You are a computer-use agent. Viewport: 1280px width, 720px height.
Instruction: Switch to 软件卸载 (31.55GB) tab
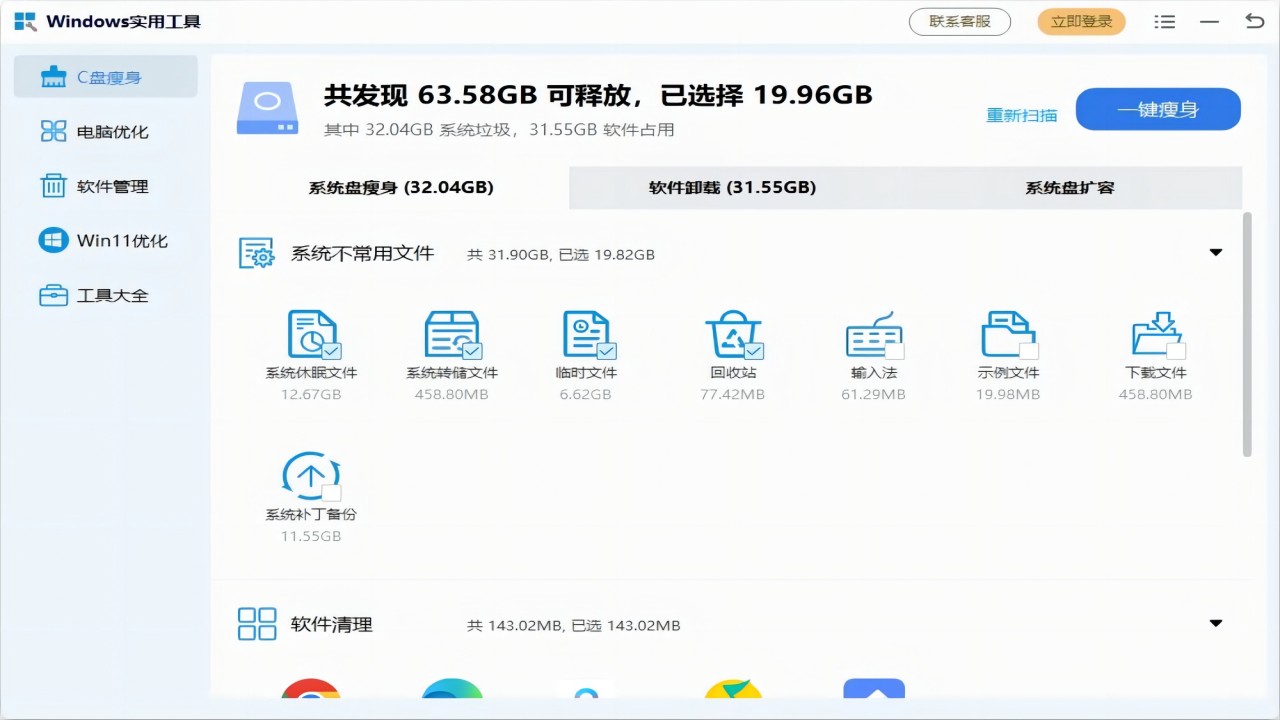pyautogui.click(x=732, y=187)
